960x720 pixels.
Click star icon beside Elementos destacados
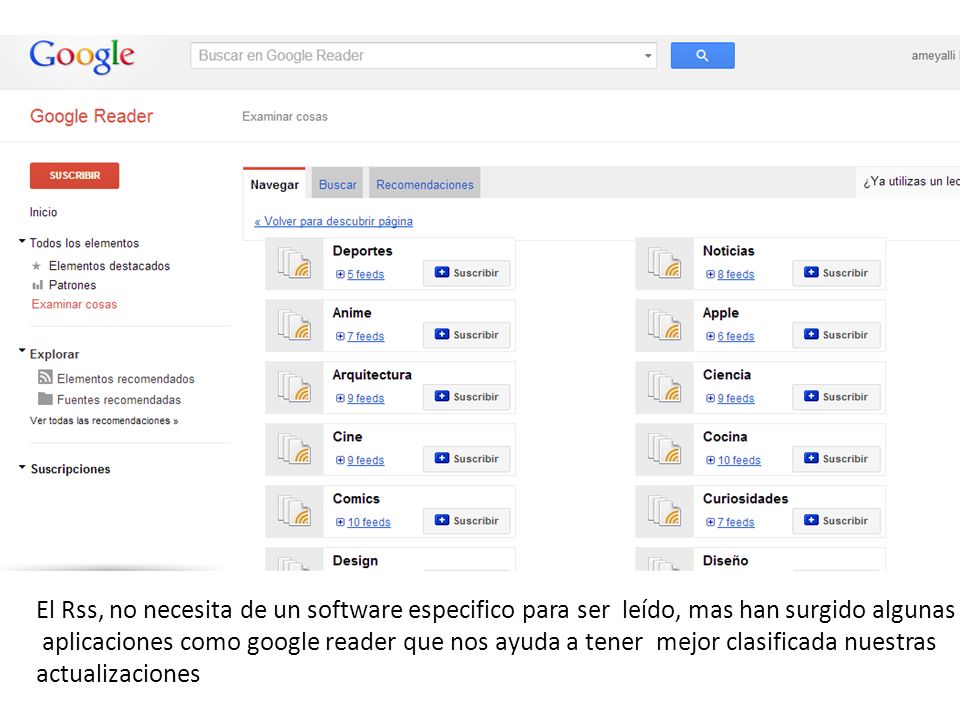click(36, 266)
